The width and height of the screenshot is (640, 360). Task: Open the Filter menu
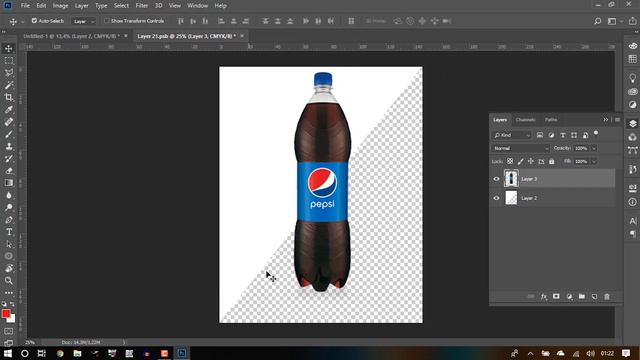point(142,6)
